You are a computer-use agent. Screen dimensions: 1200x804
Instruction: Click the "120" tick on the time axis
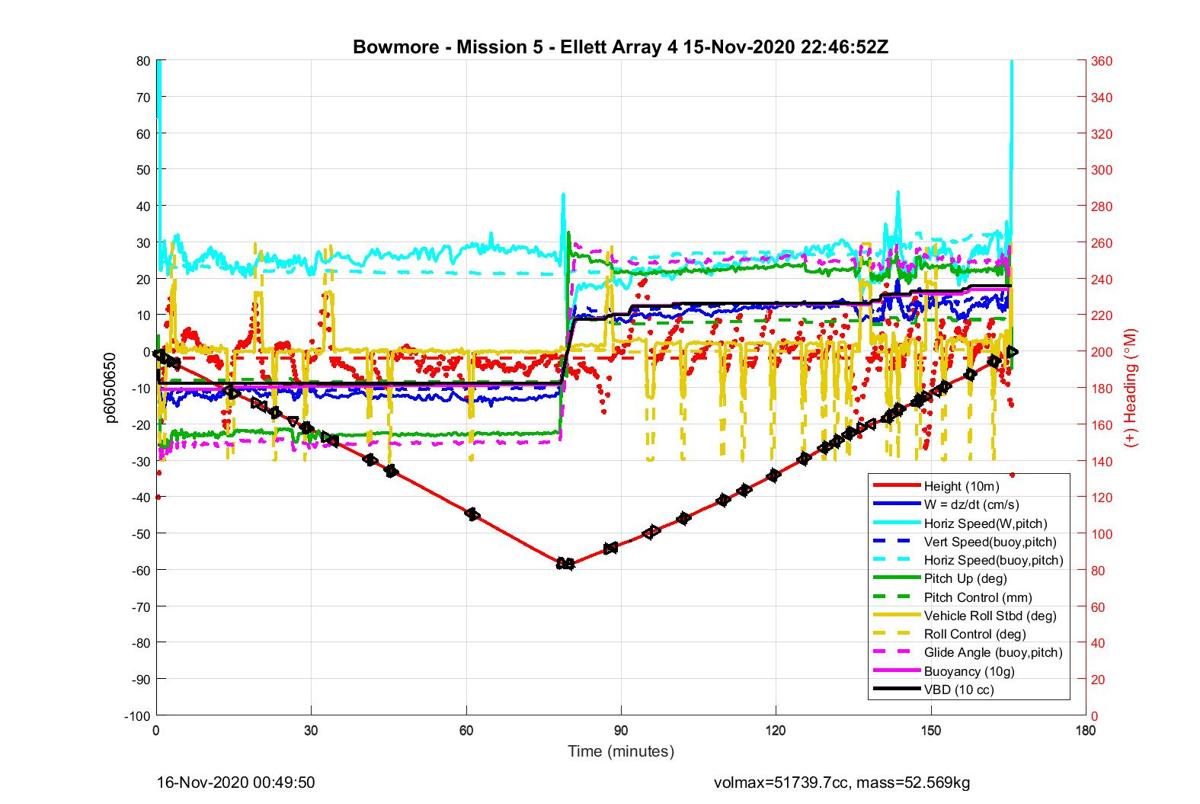click(776, 731)
